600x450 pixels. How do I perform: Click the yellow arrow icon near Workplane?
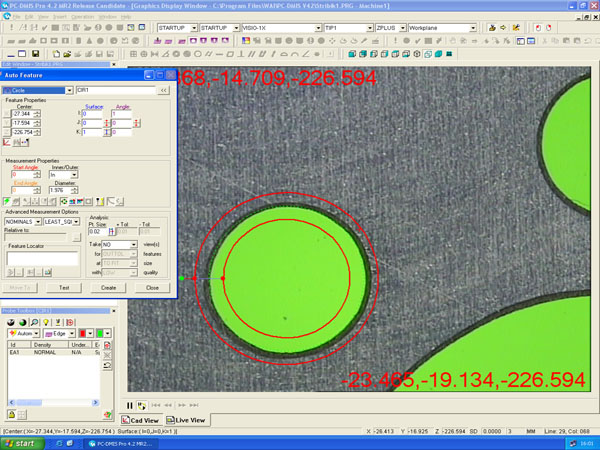click(503, 28)
